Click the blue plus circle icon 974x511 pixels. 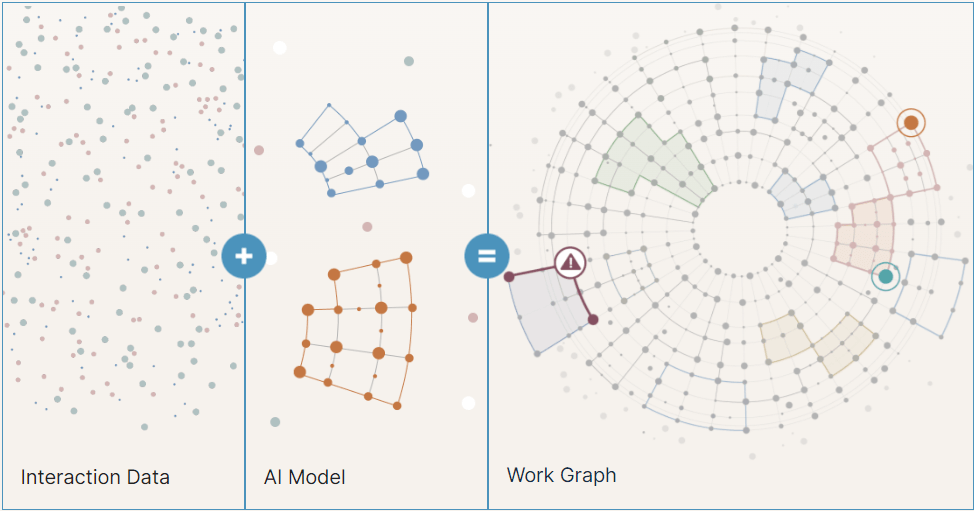[244, 256]
